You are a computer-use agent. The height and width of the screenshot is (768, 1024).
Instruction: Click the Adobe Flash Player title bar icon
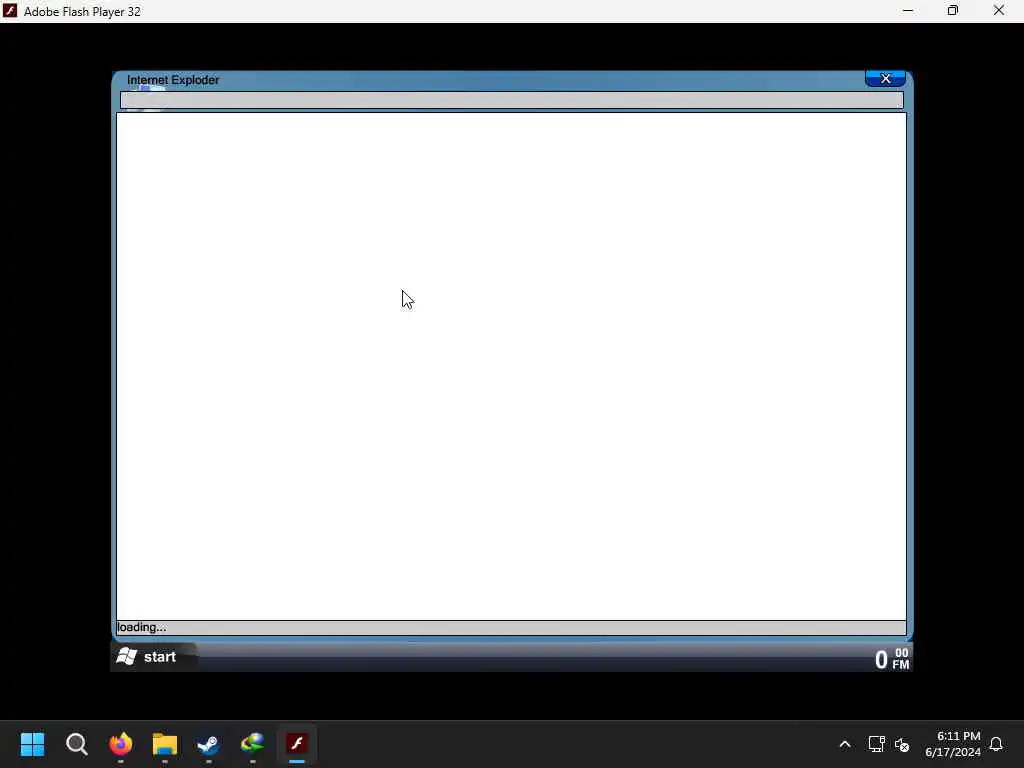coord(10,11)
